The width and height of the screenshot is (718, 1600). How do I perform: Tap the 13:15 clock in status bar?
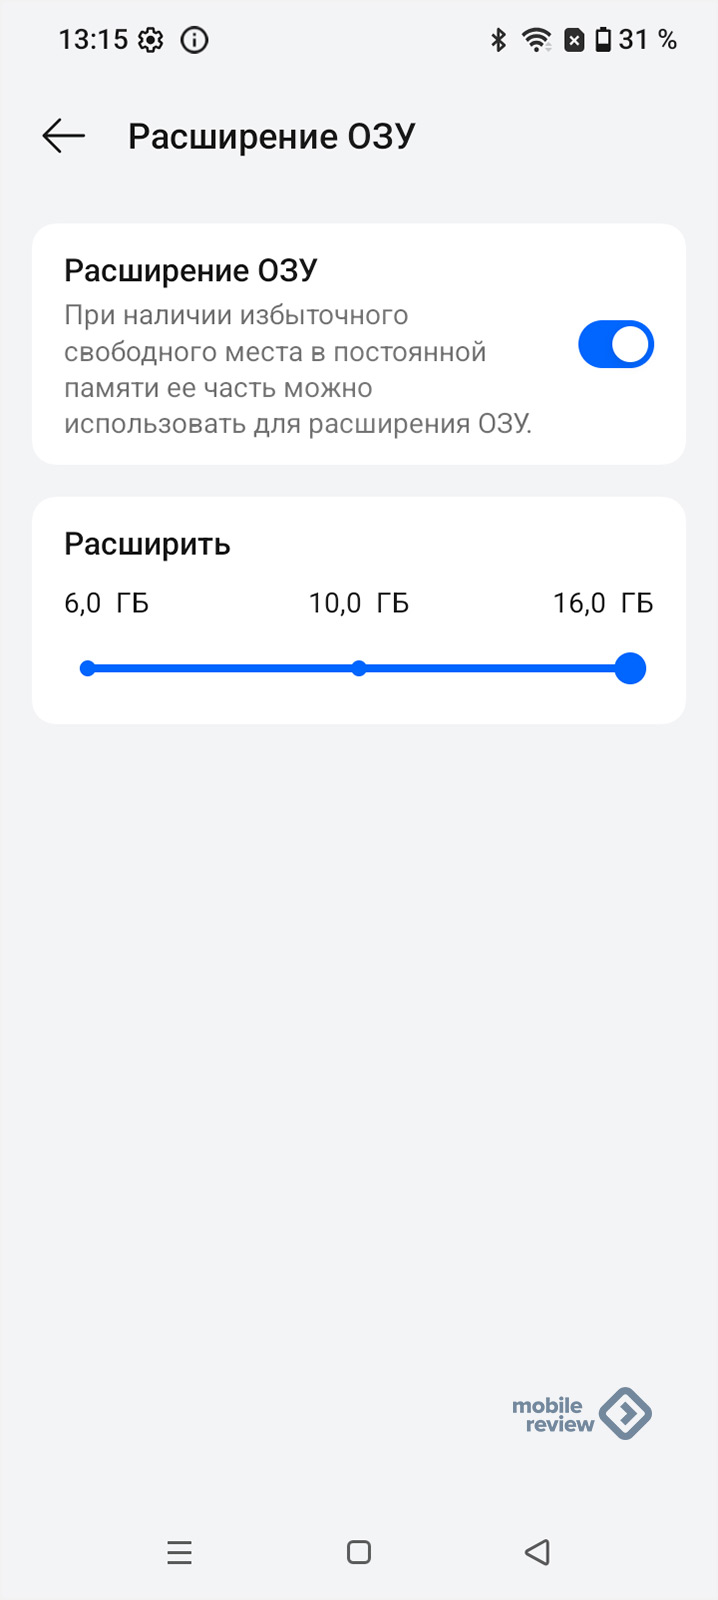click(x=93, y=40)
